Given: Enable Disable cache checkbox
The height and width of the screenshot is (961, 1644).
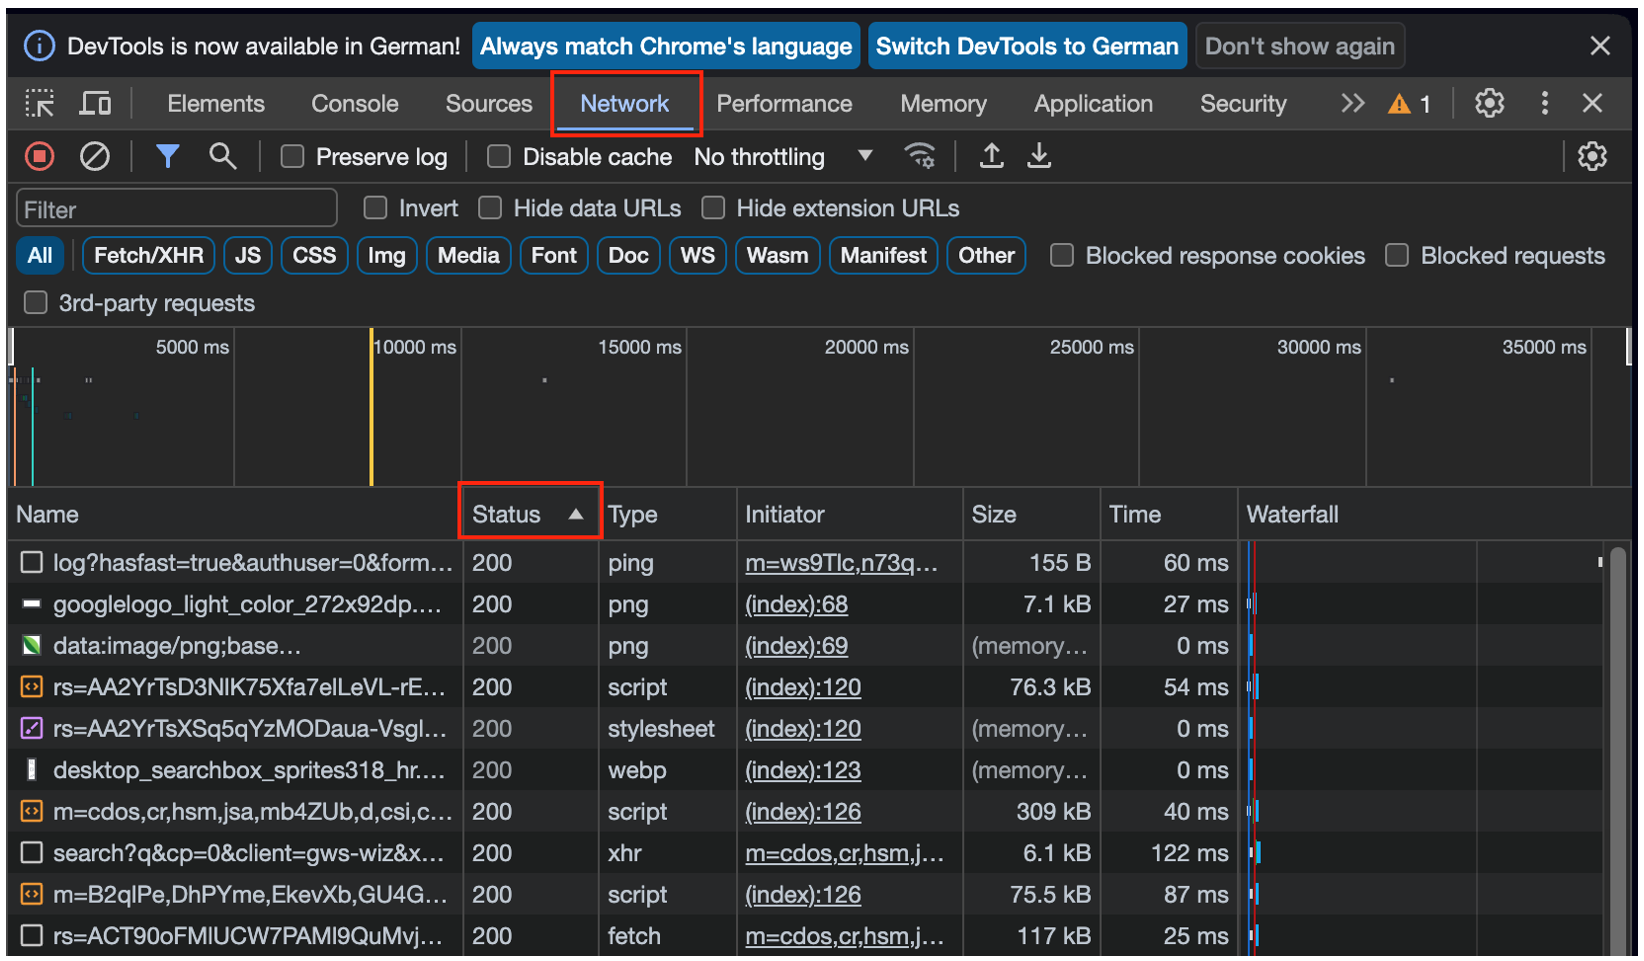Looking at the screenshot, I should (498, 156).
